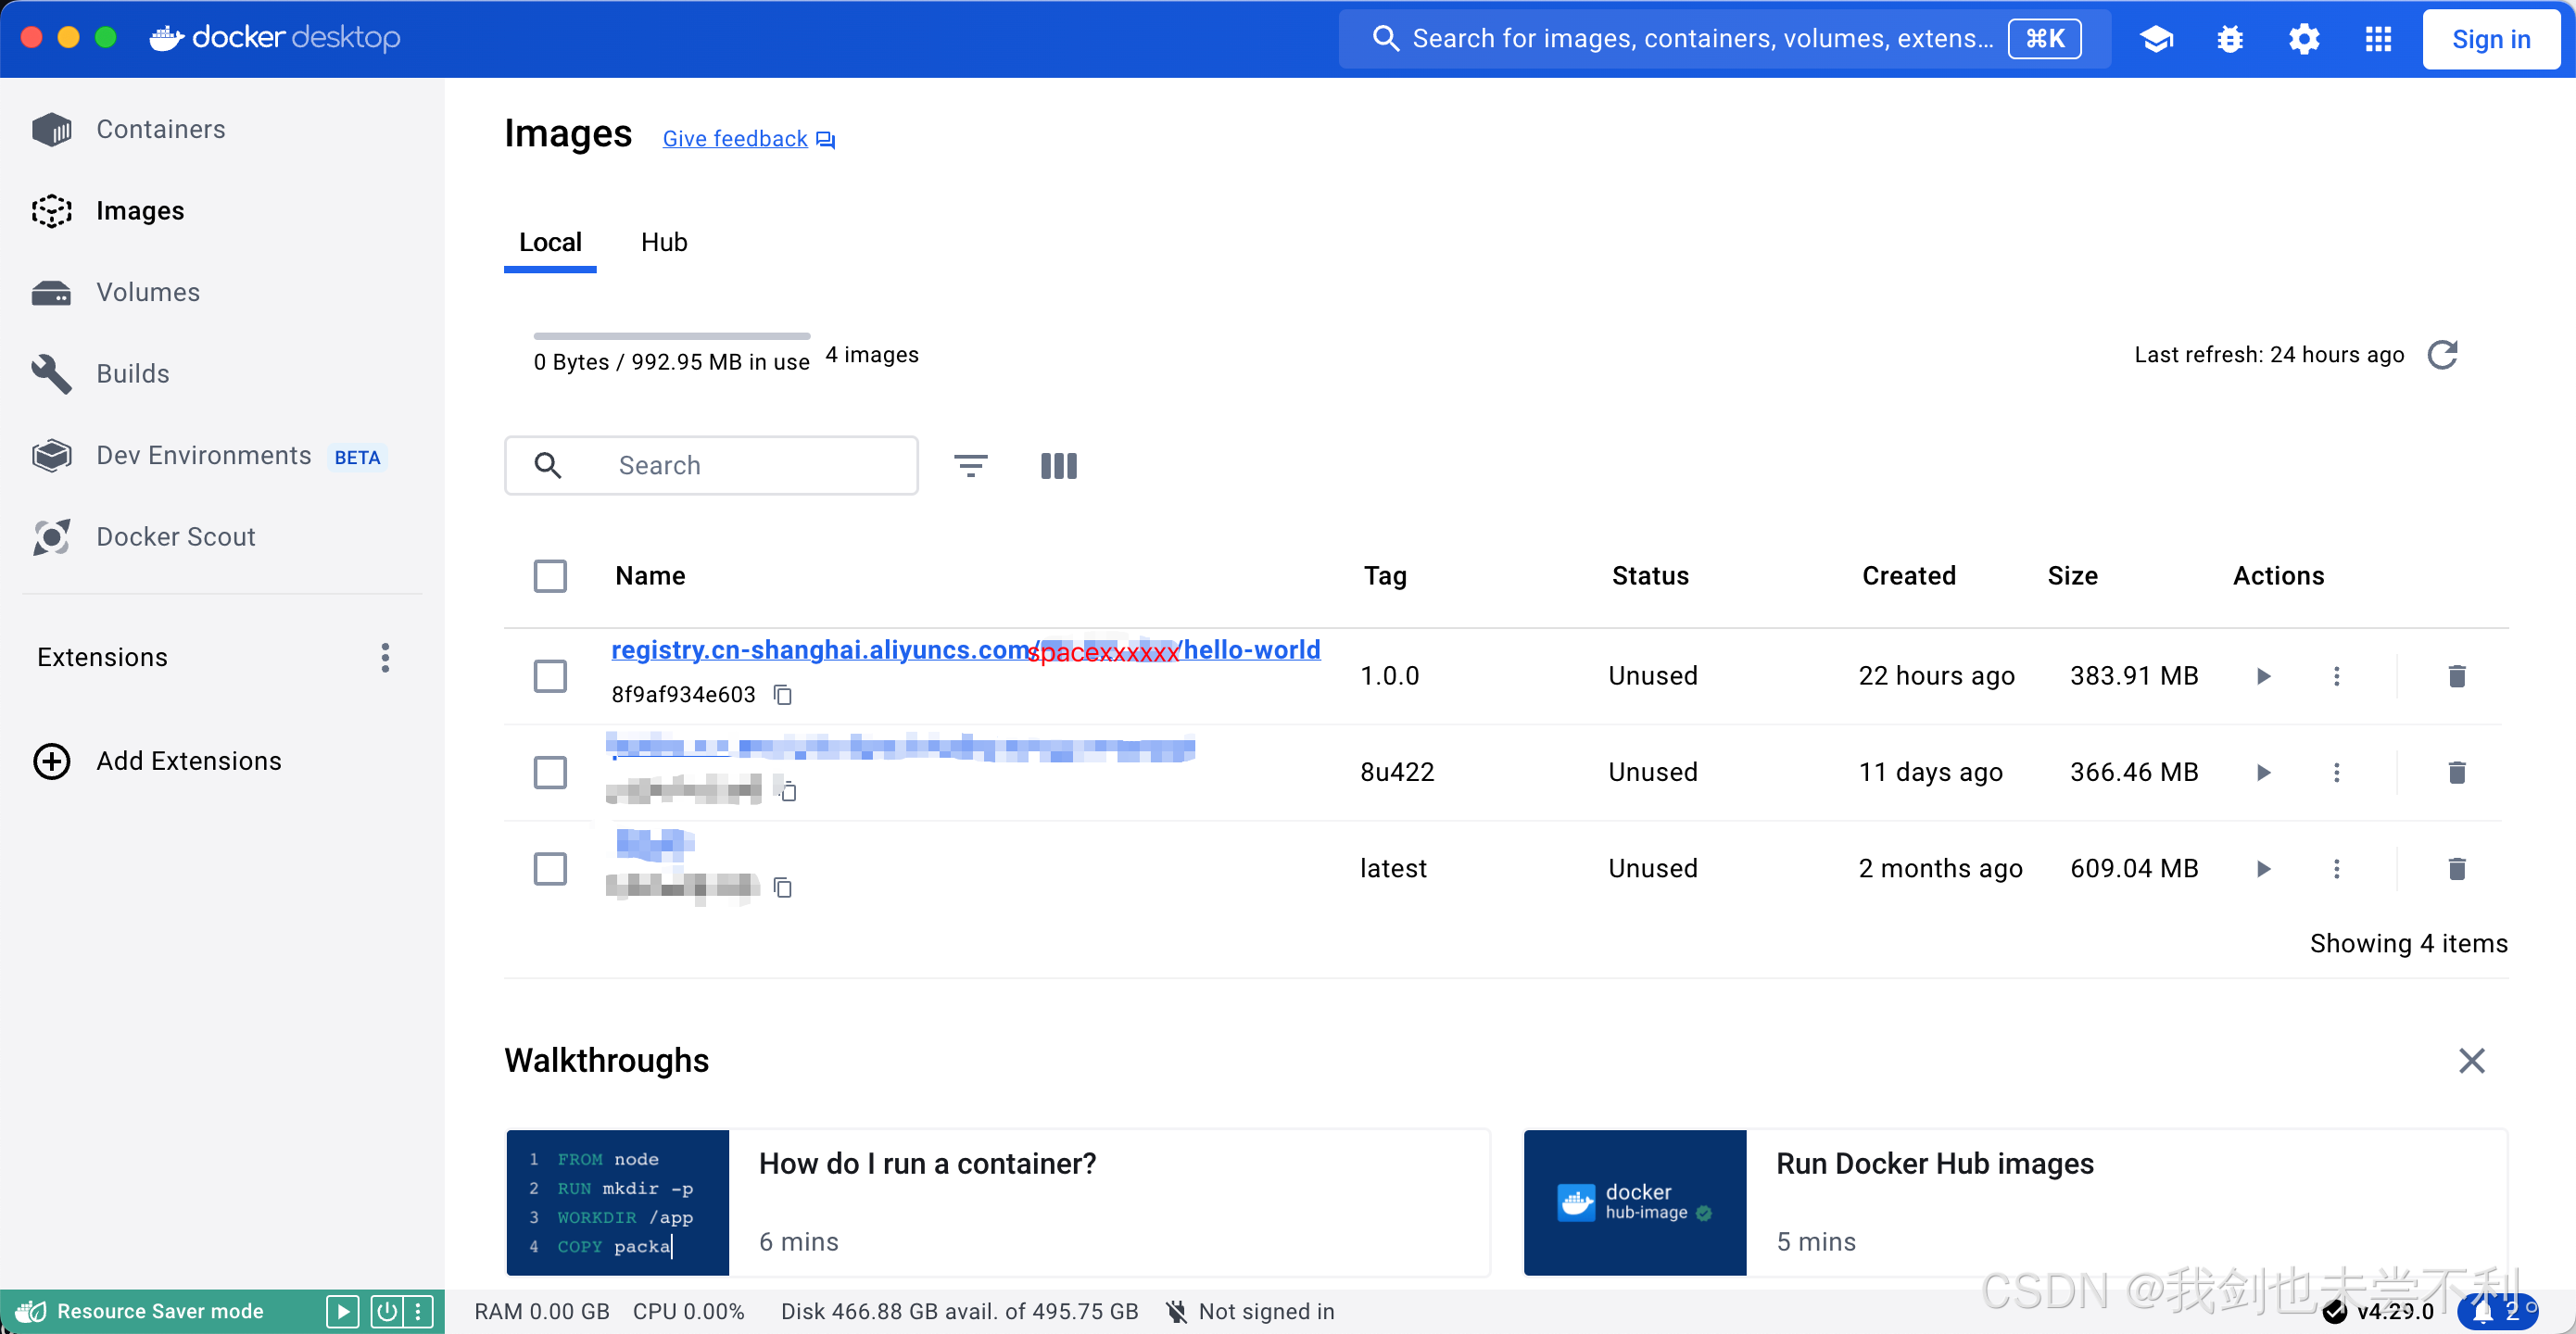Run the hello-world image
2576x1334 pixels.
coord(2263,676)
